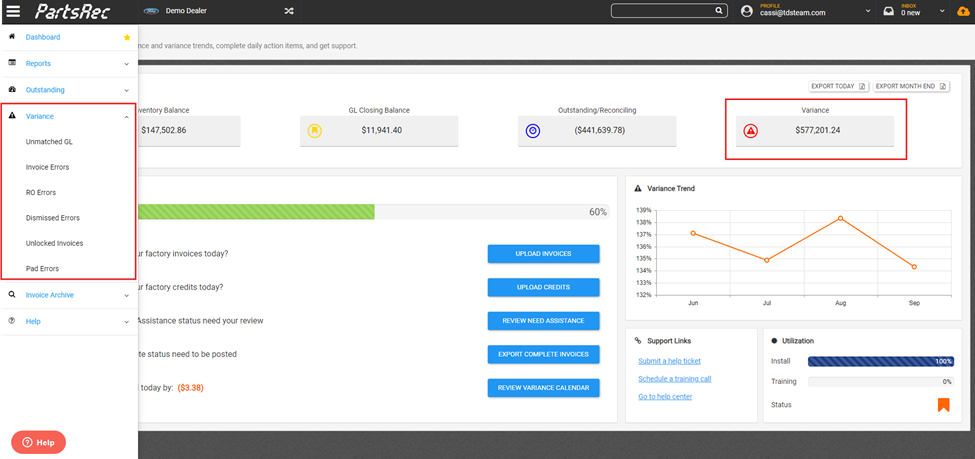The height and width of the screenshot is (459, 975).
Task: Click the Ford logo beside Demo Dealer
Action: tap(151, 11)
